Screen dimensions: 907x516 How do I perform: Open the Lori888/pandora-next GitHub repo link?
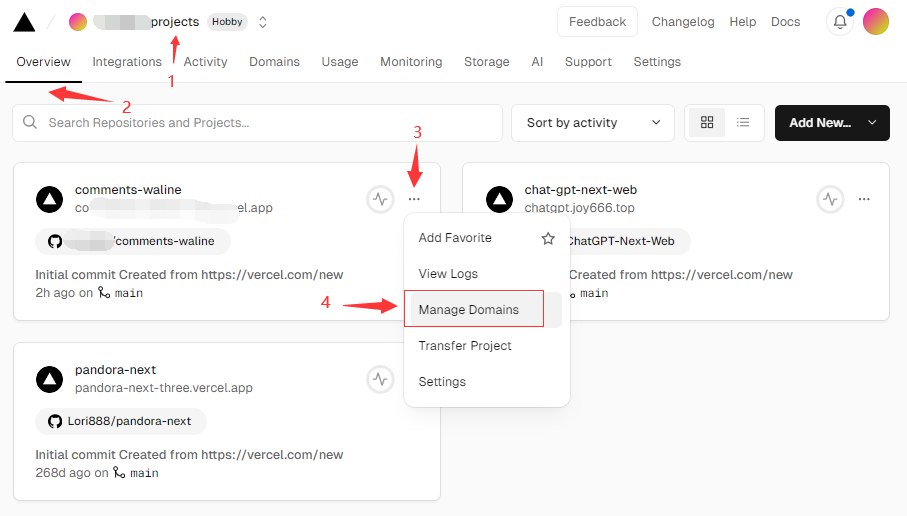point(121,421)
